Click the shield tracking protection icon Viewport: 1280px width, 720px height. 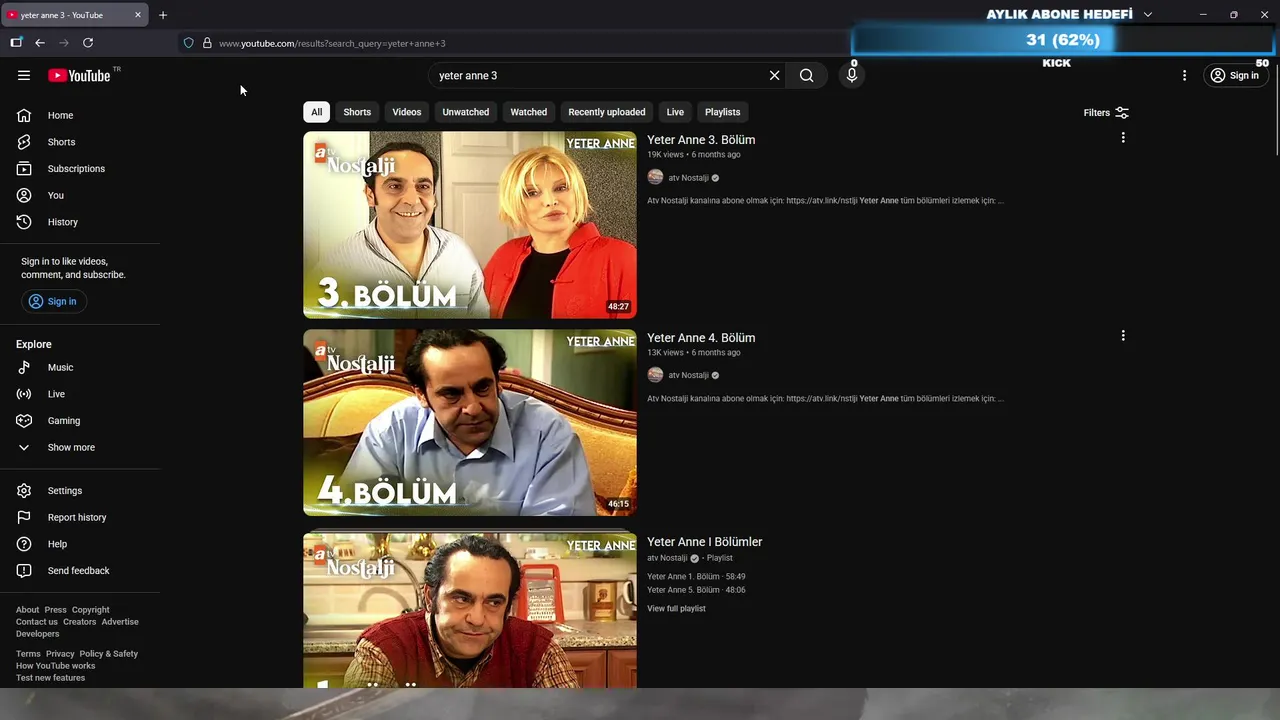[188, 43]
